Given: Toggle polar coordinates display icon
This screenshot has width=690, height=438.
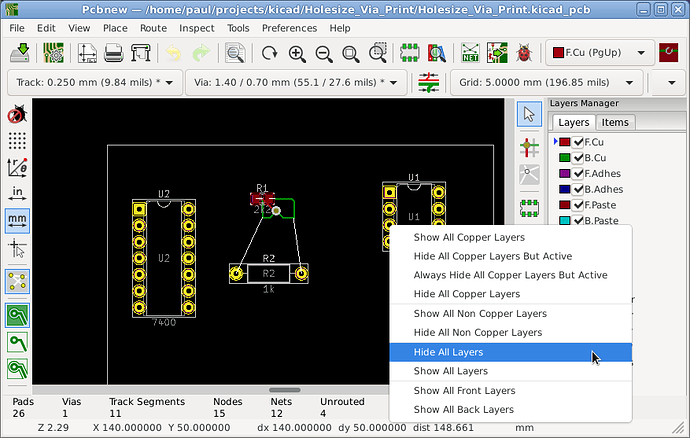Looking at the screenshot, I should 17,168.
